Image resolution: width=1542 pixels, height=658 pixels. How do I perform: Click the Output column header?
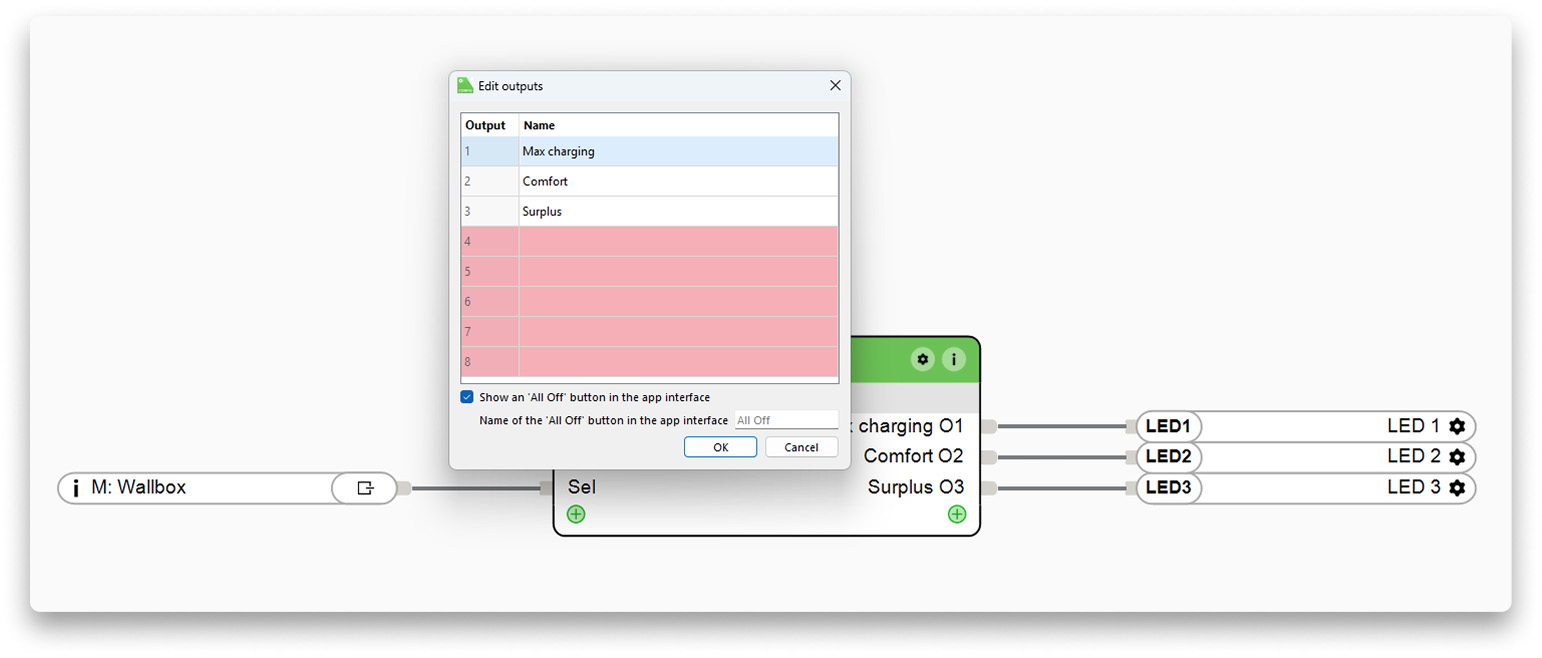click(x=487, y=125)
